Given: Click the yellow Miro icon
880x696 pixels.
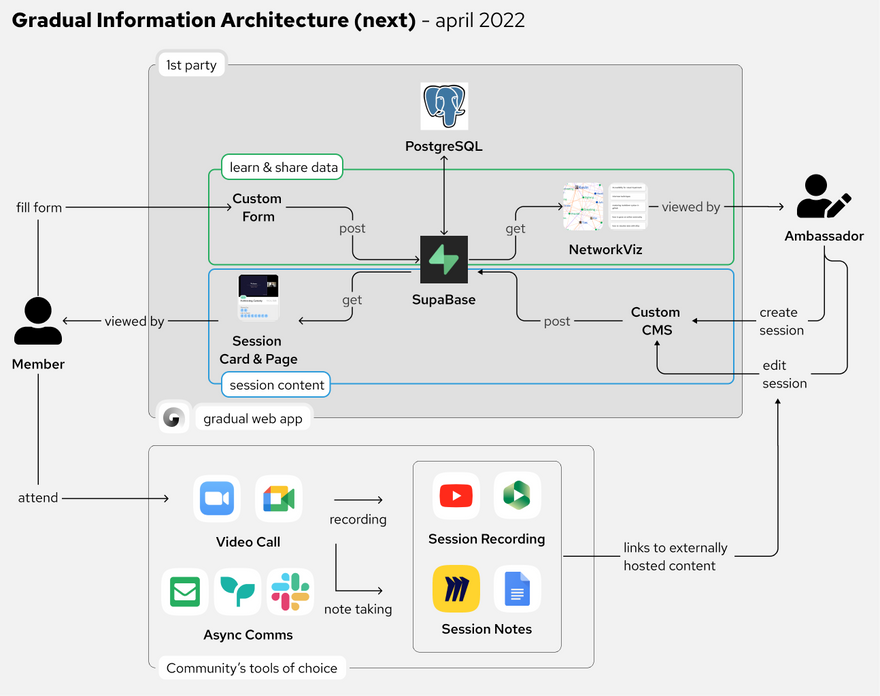Looking at the screenshot, I should [456, 589].
